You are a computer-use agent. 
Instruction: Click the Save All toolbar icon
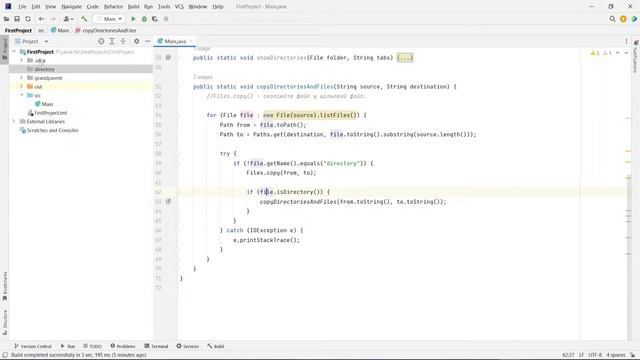(17, 19)
